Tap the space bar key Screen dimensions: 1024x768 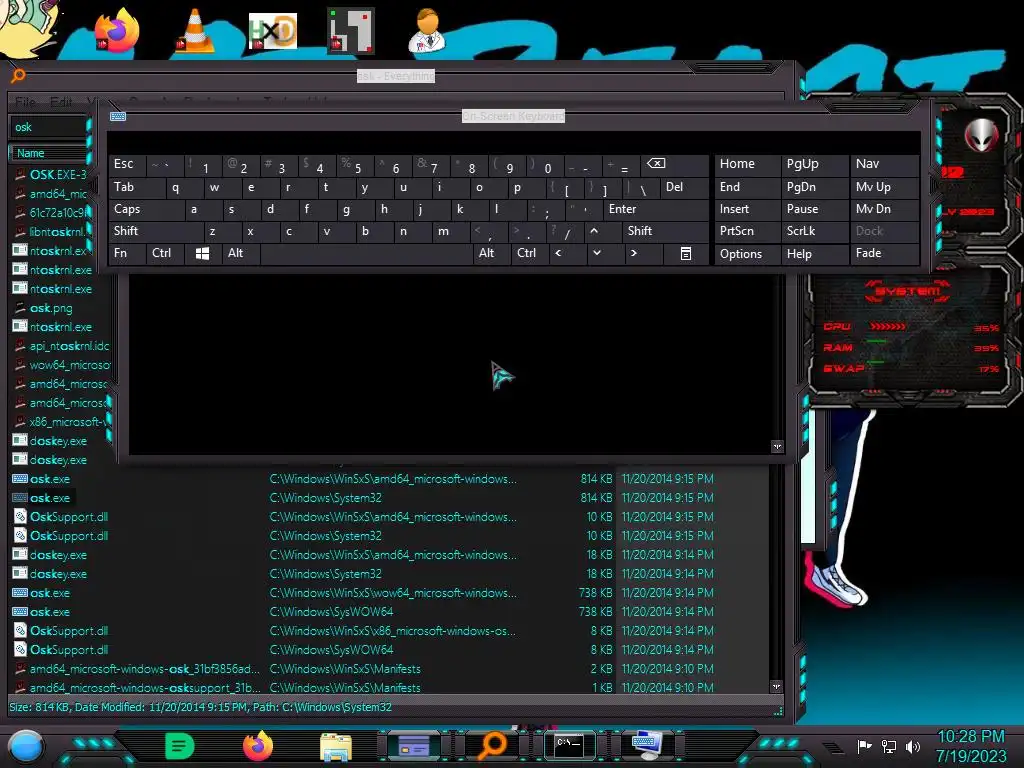tap(366, 253)
